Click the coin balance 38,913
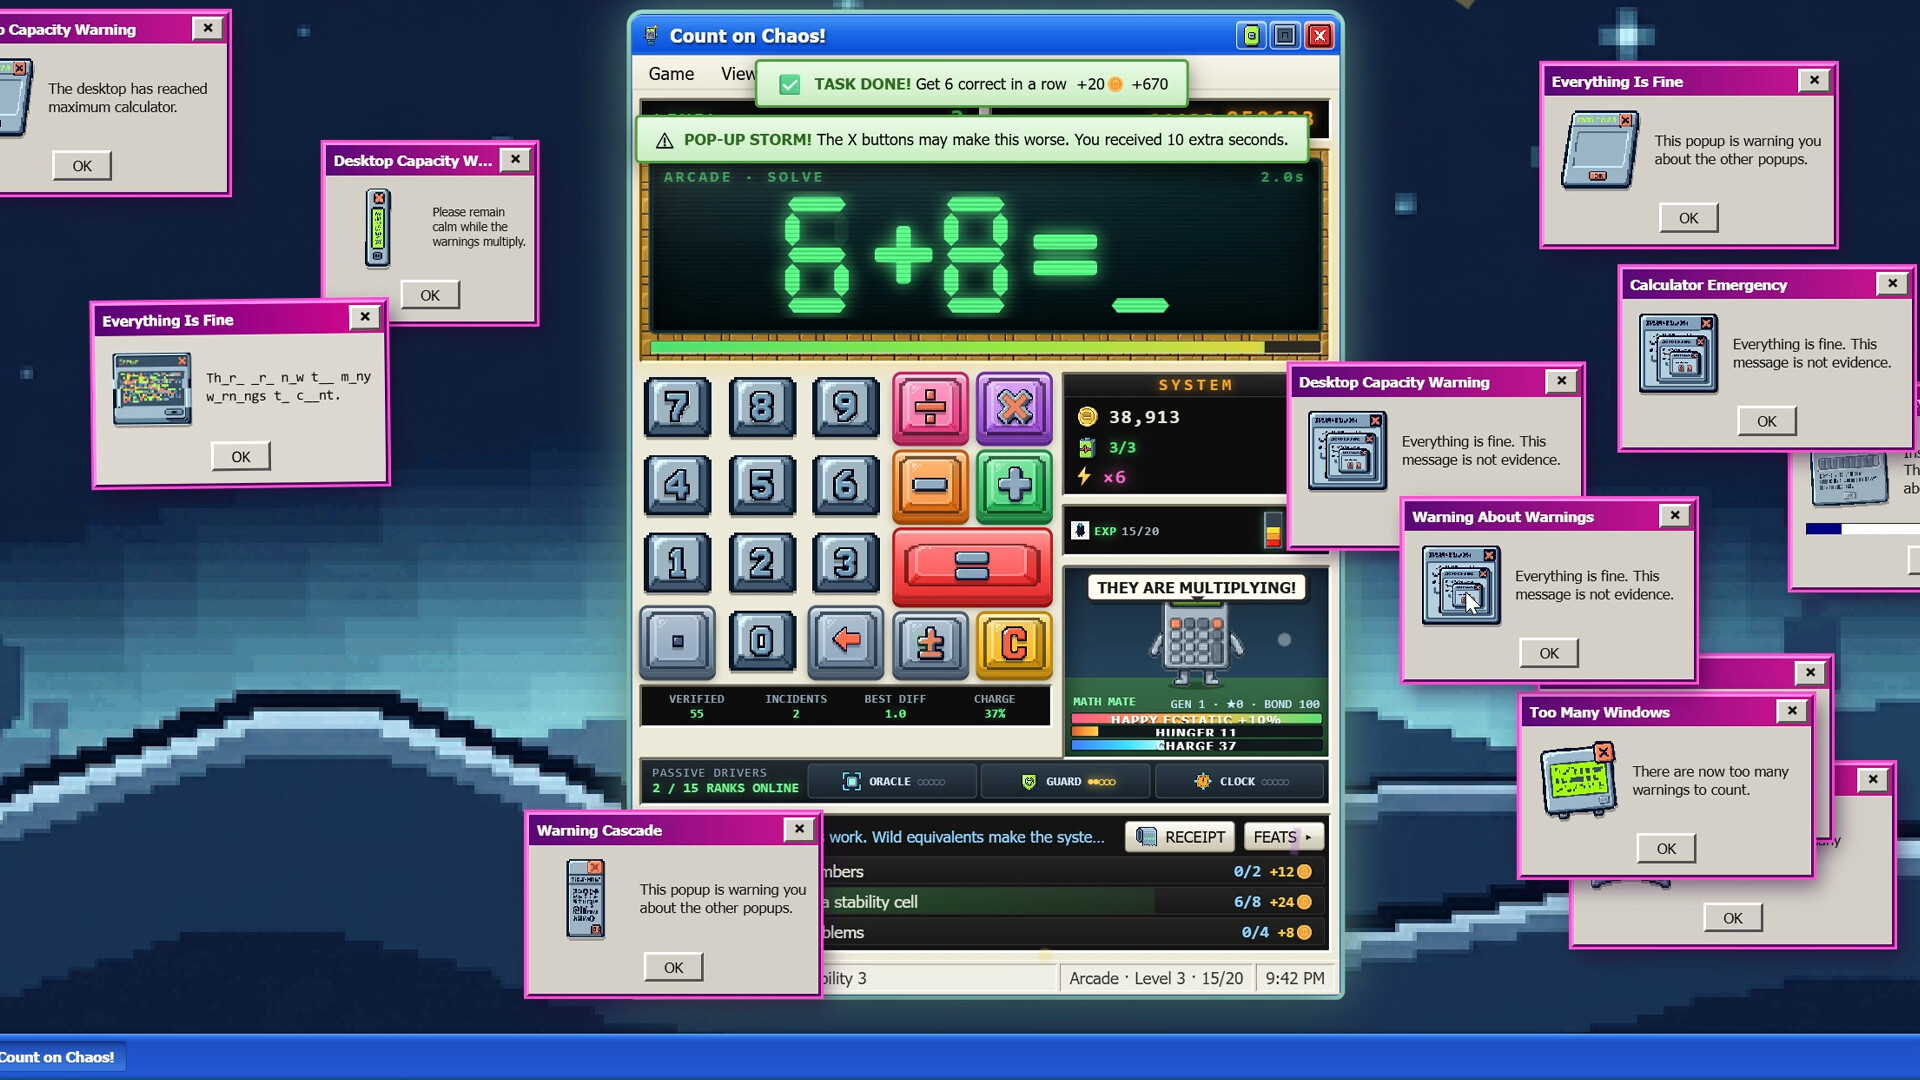This screenshot has height=1080, width=1920. click(1129, 417)
